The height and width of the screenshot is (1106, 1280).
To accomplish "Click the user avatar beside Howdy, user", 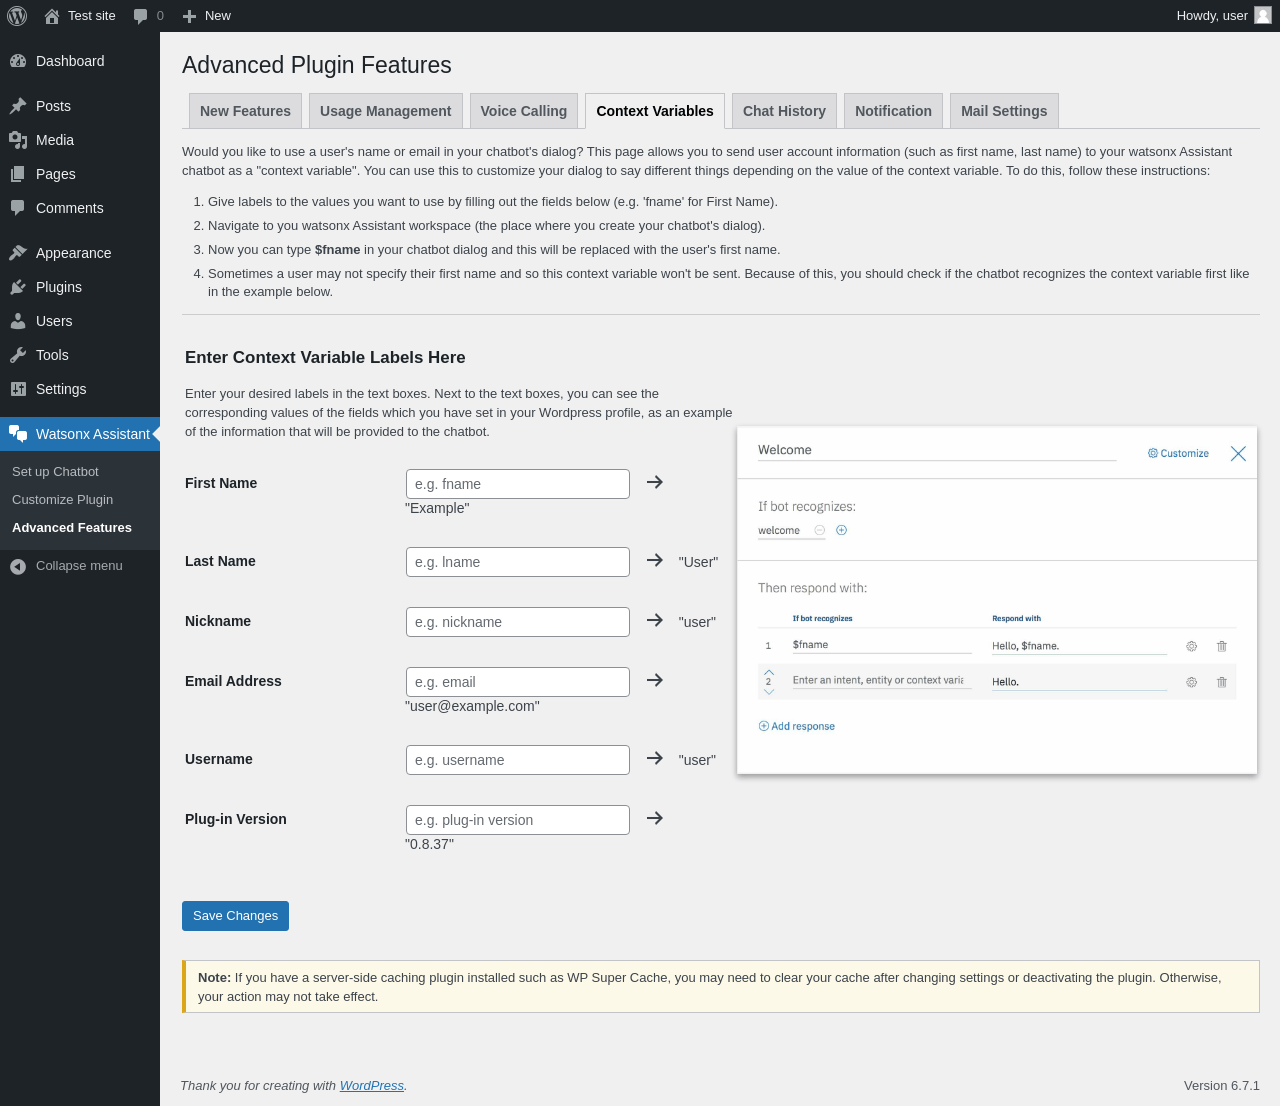I will coord(1263,16).
